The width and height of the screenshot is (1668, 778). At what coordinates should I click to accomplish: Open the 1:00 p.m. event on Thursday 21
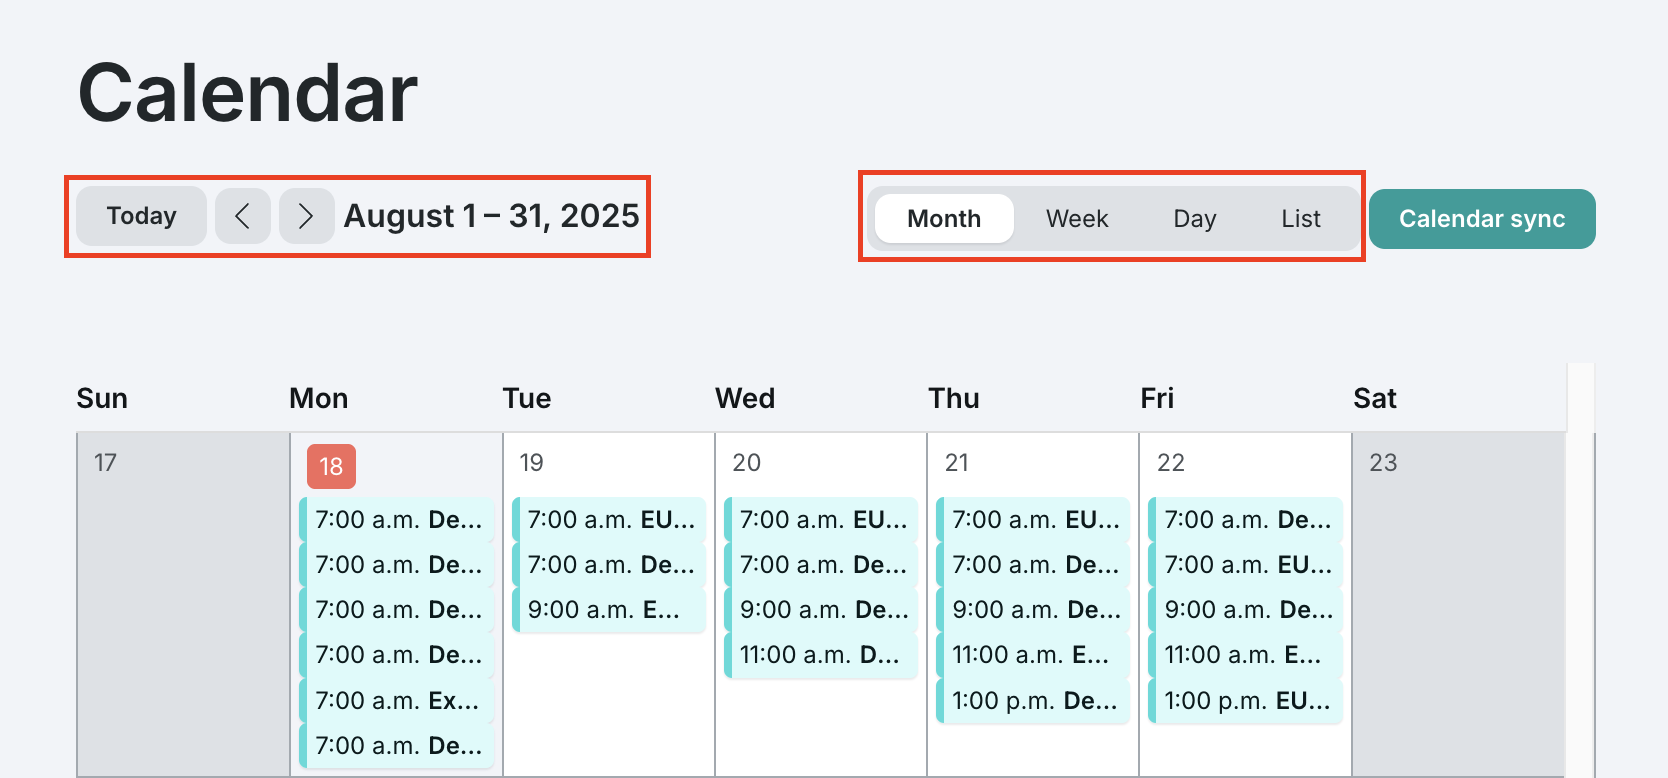[1033, 700]
